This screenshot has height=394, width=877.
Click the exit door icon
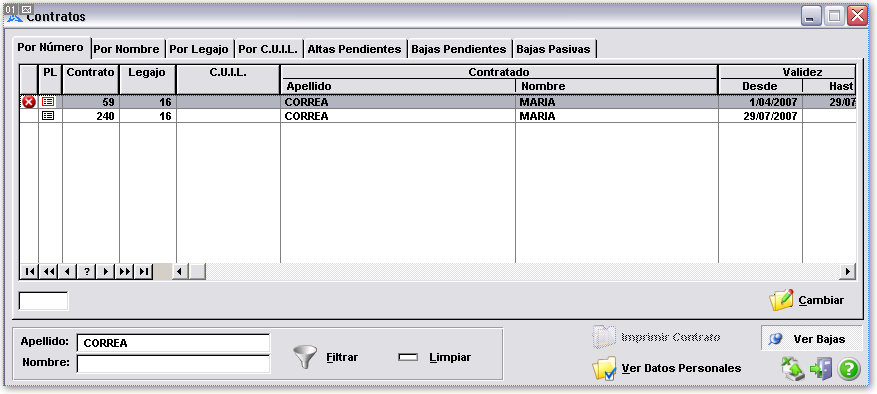click(821, 369)
